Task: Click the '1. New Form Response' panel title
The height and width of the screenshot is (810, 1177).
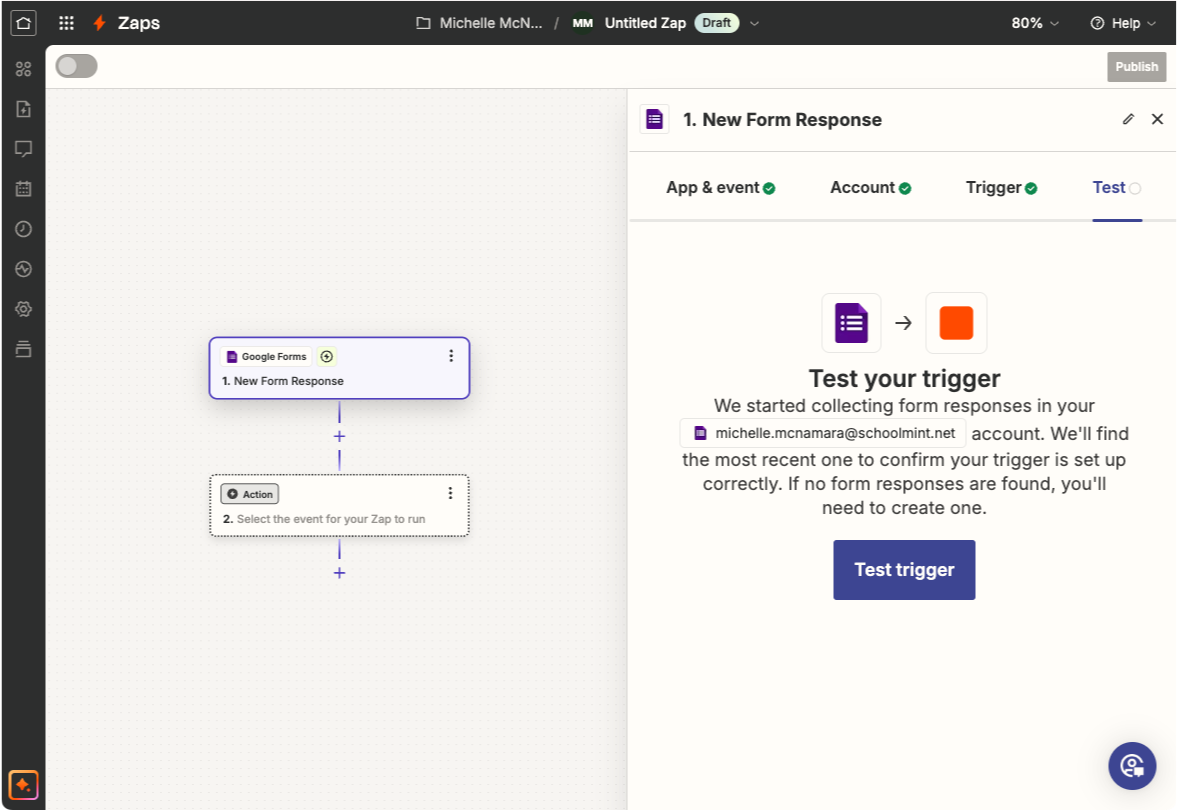Action: (782, 119)
